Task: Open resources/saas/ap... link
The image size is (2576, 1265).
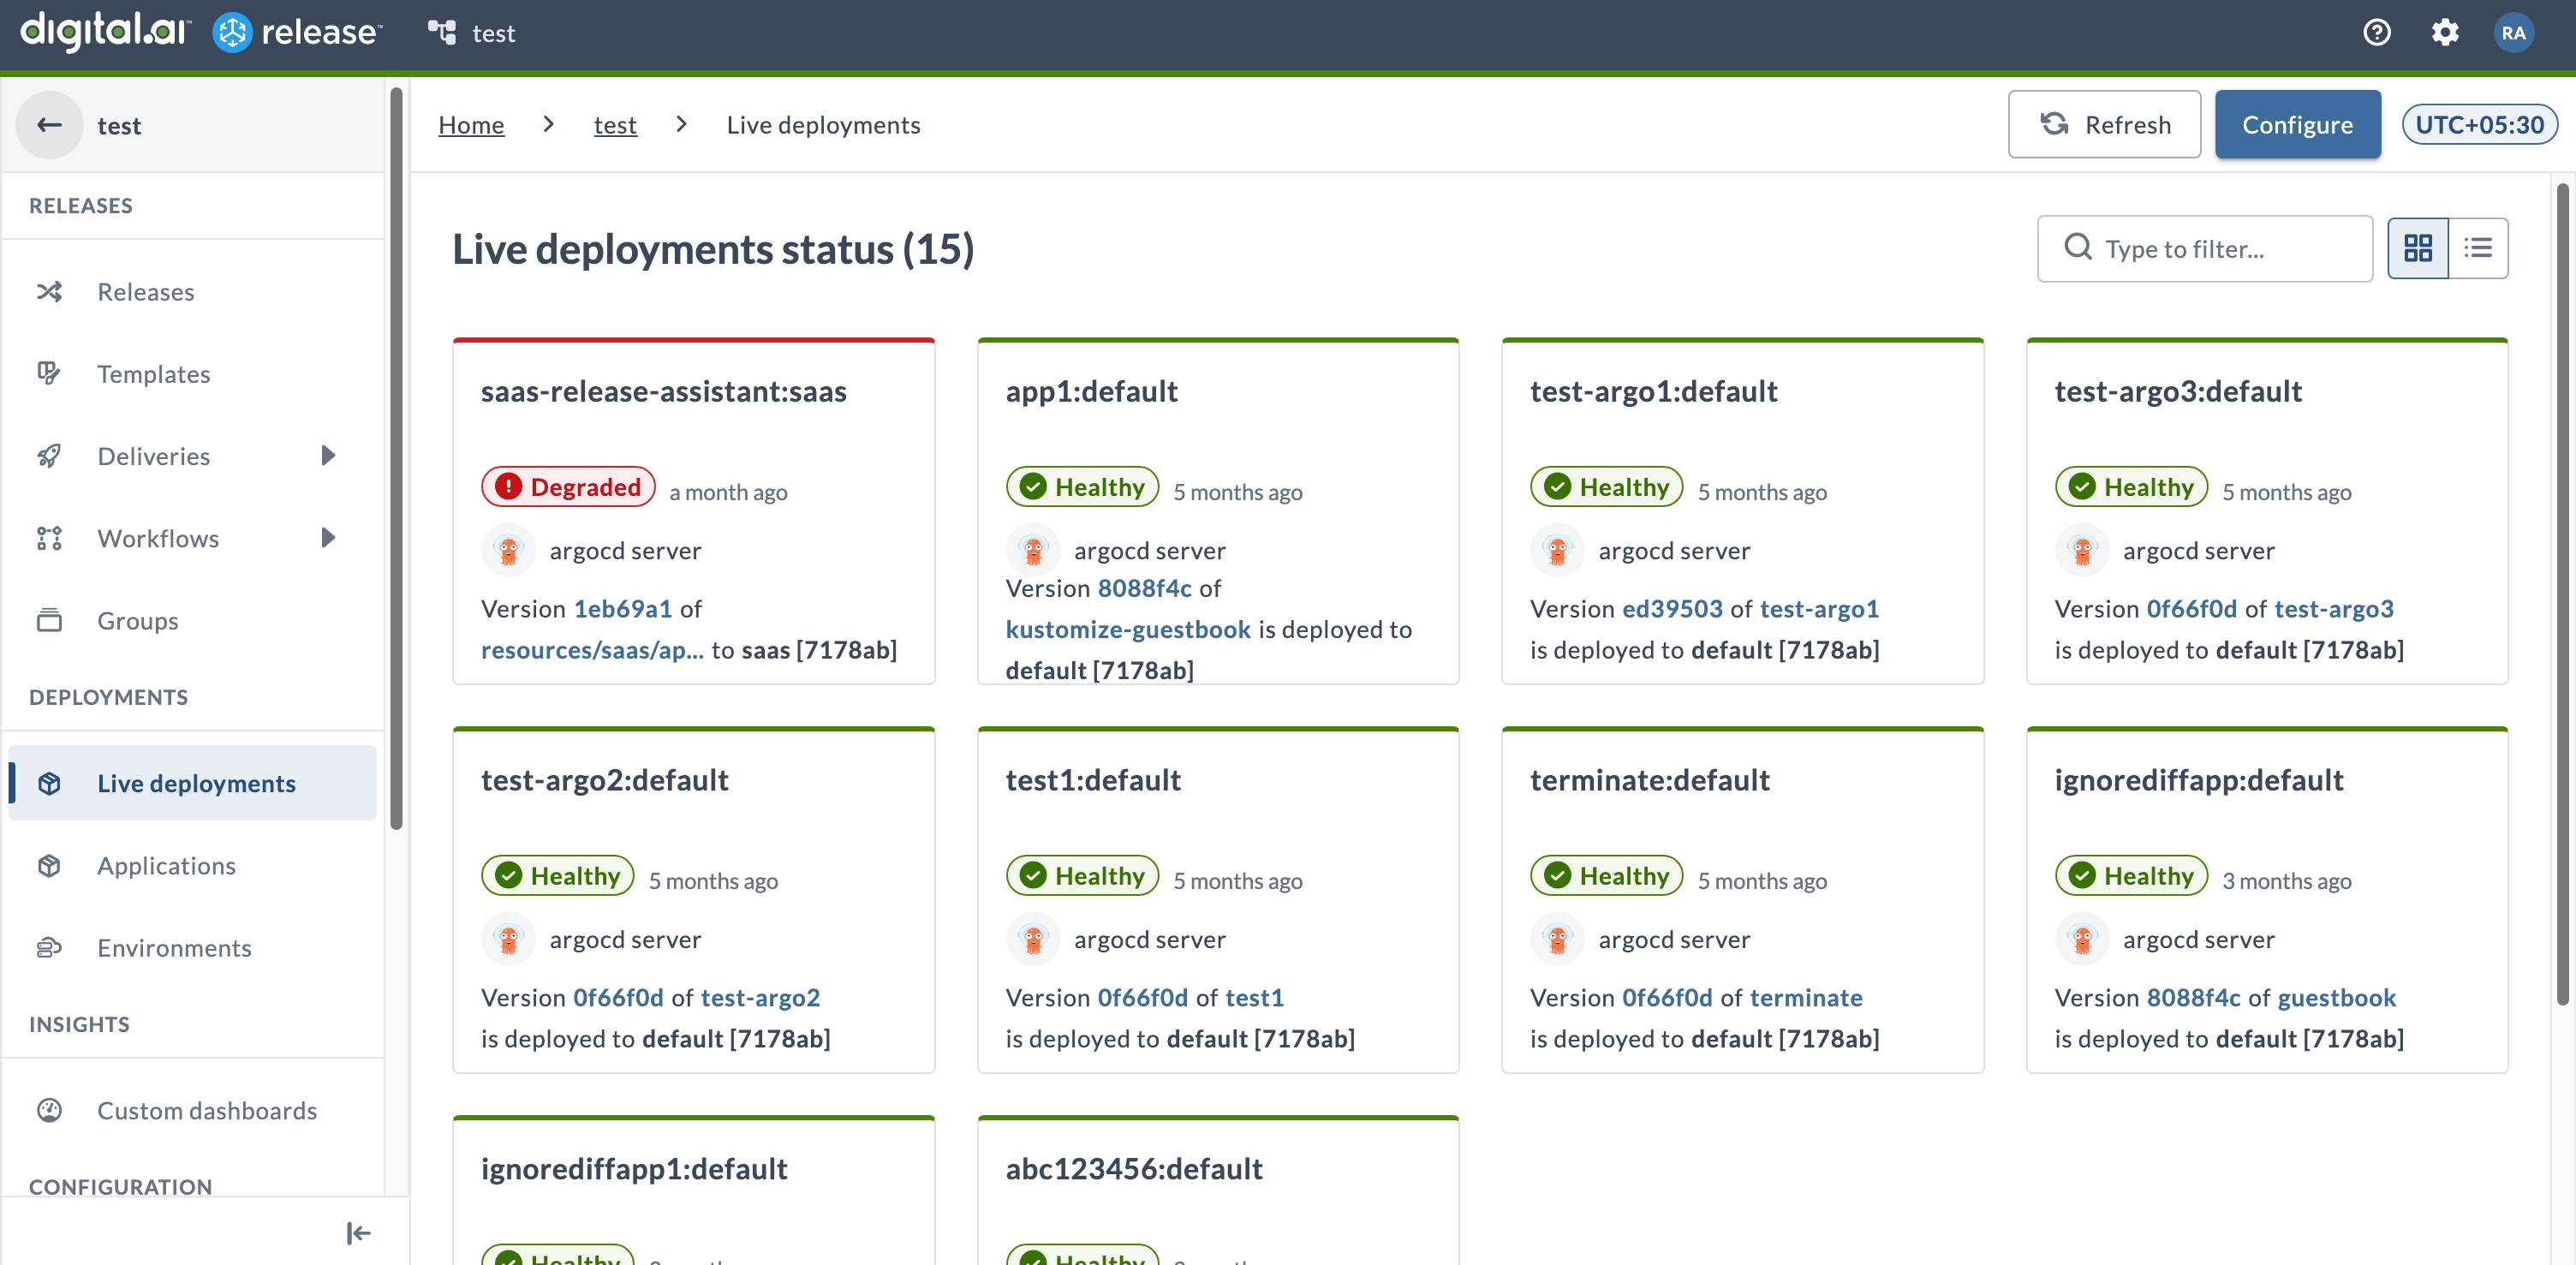Action: tap(592, 649)
